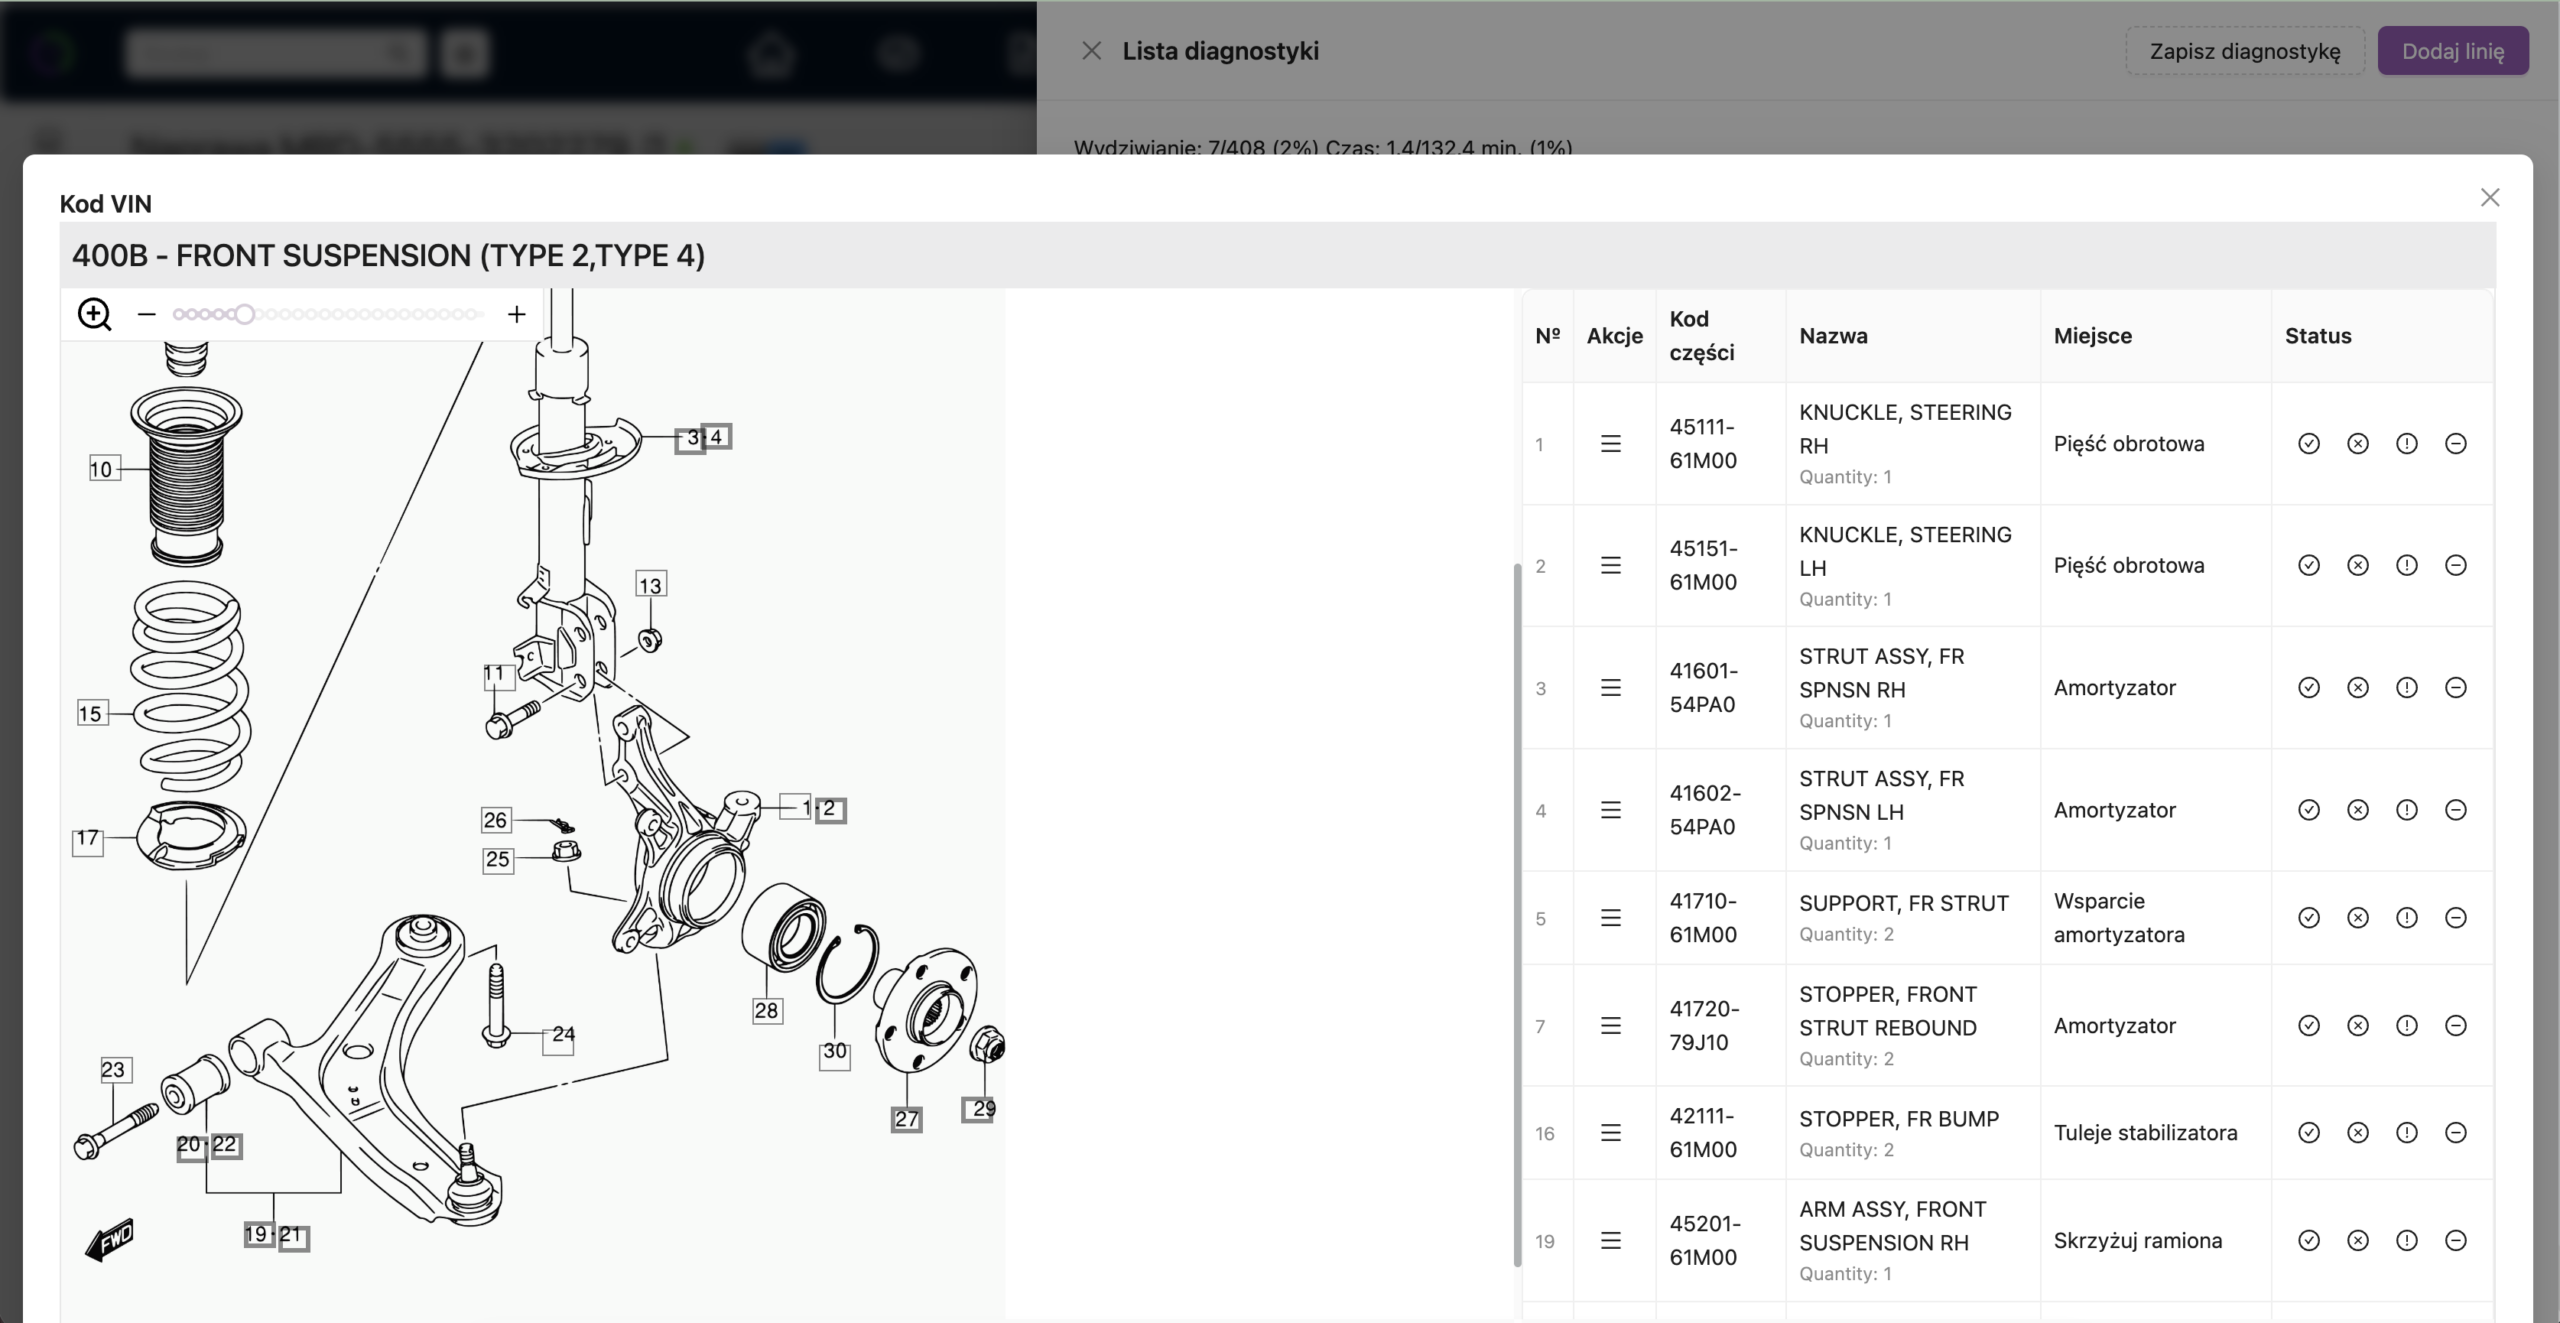Click the parts table vertical scrollbar
The height and width of the screenshot is (1323, 2560).
point(1518,915)
